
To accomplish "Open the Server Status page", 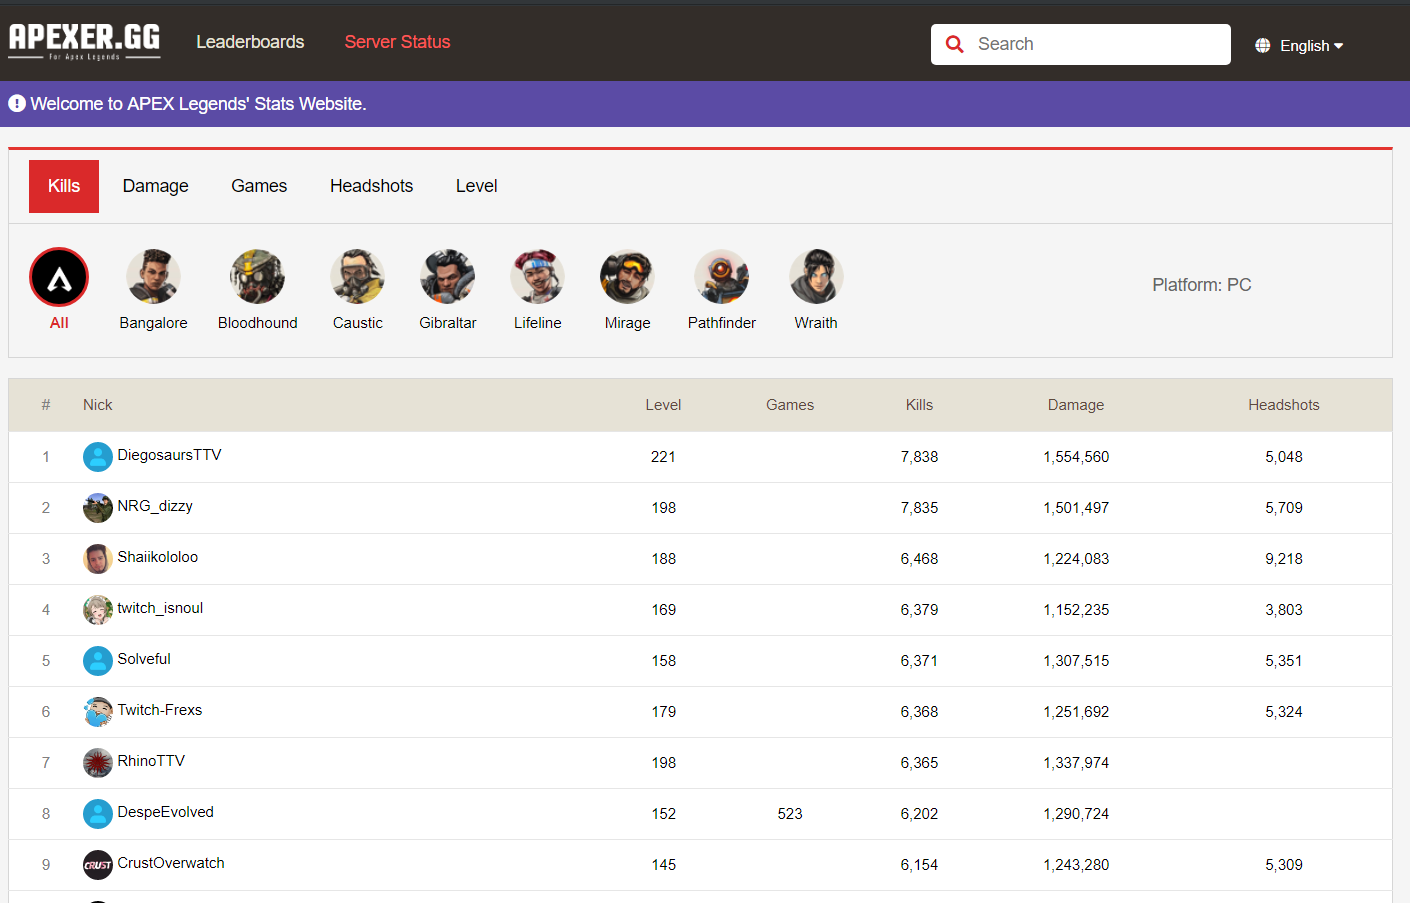I will click(397, 42).
